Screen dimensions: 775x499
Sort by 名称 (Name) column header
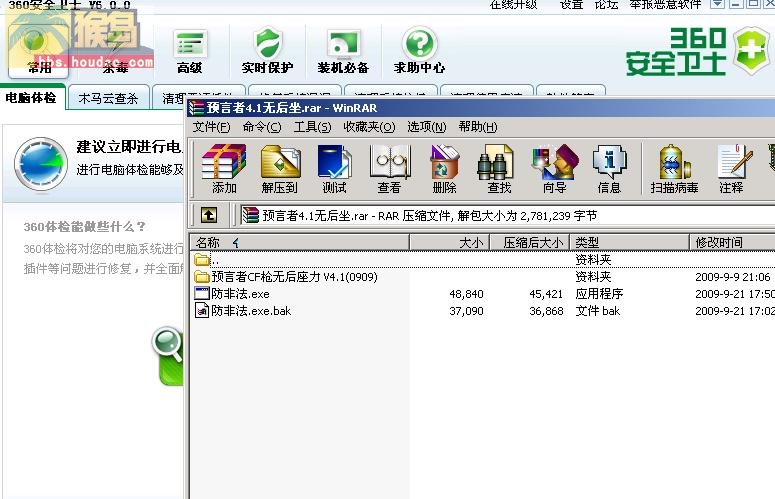300,243
